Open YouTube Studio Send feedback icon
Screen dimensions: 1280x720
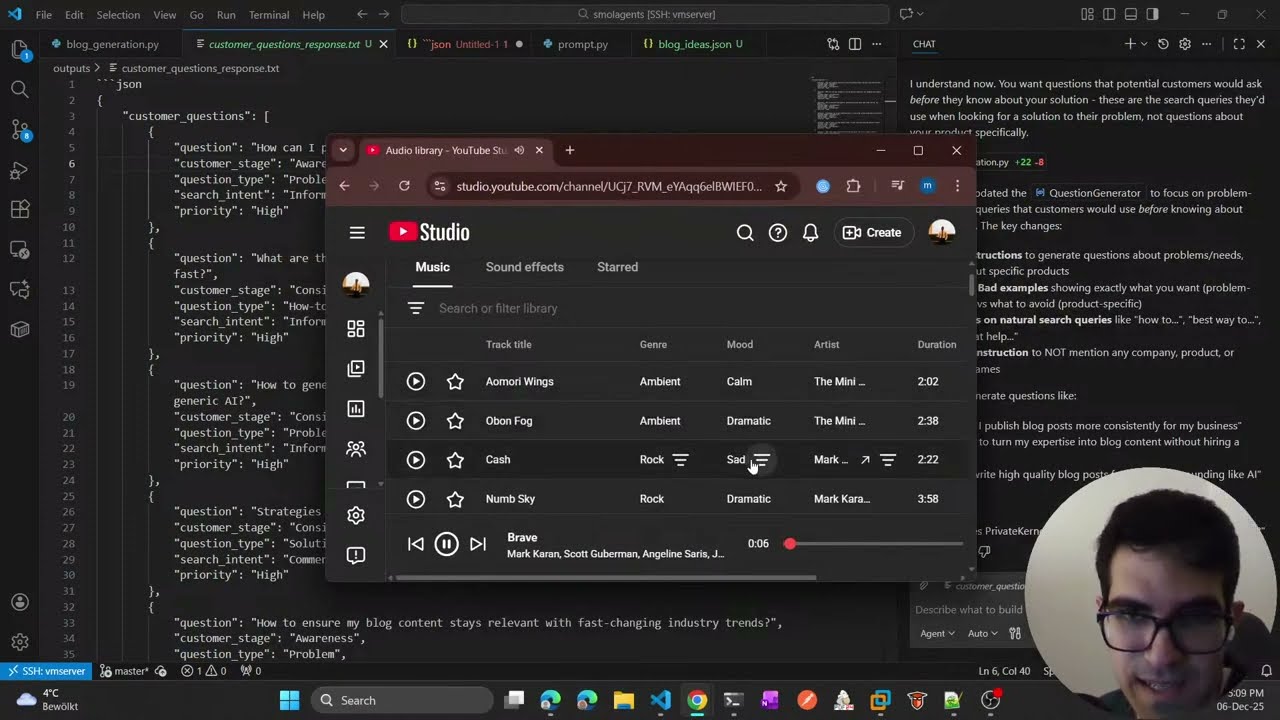356,555
